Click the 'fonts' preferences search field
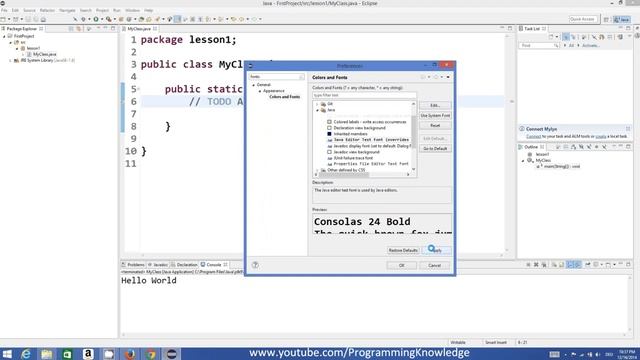This screenshot has height=360, width=640. tap(276, 77)
